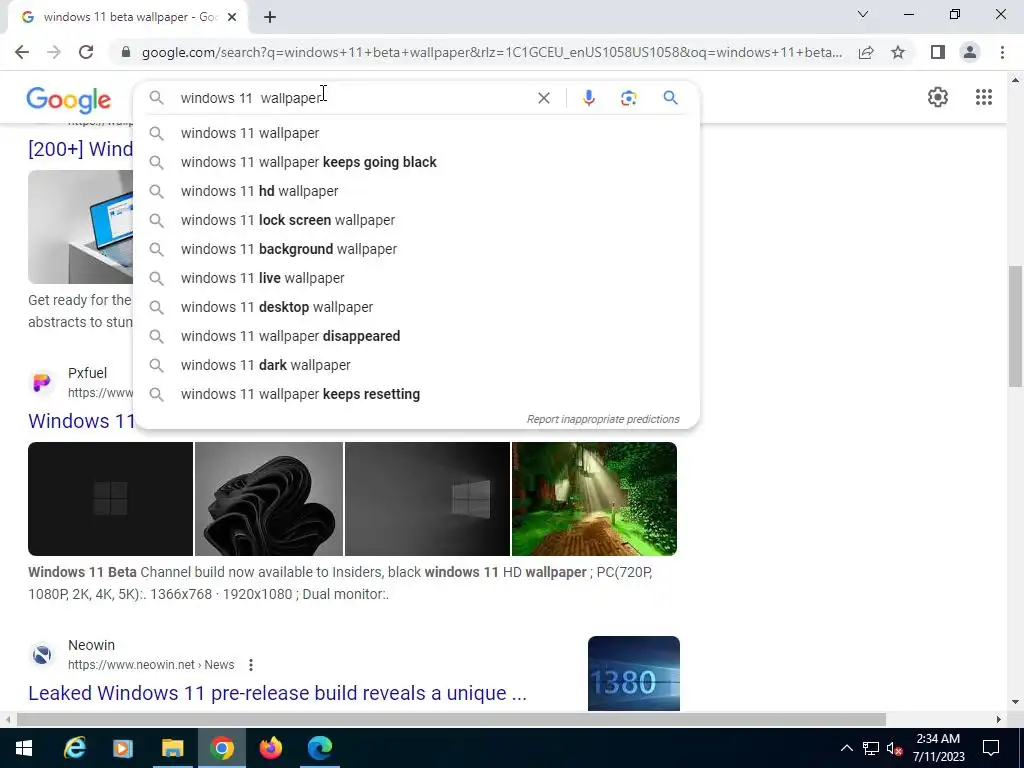Choose suggestion "windows 11 live wallpaper"

416,278
